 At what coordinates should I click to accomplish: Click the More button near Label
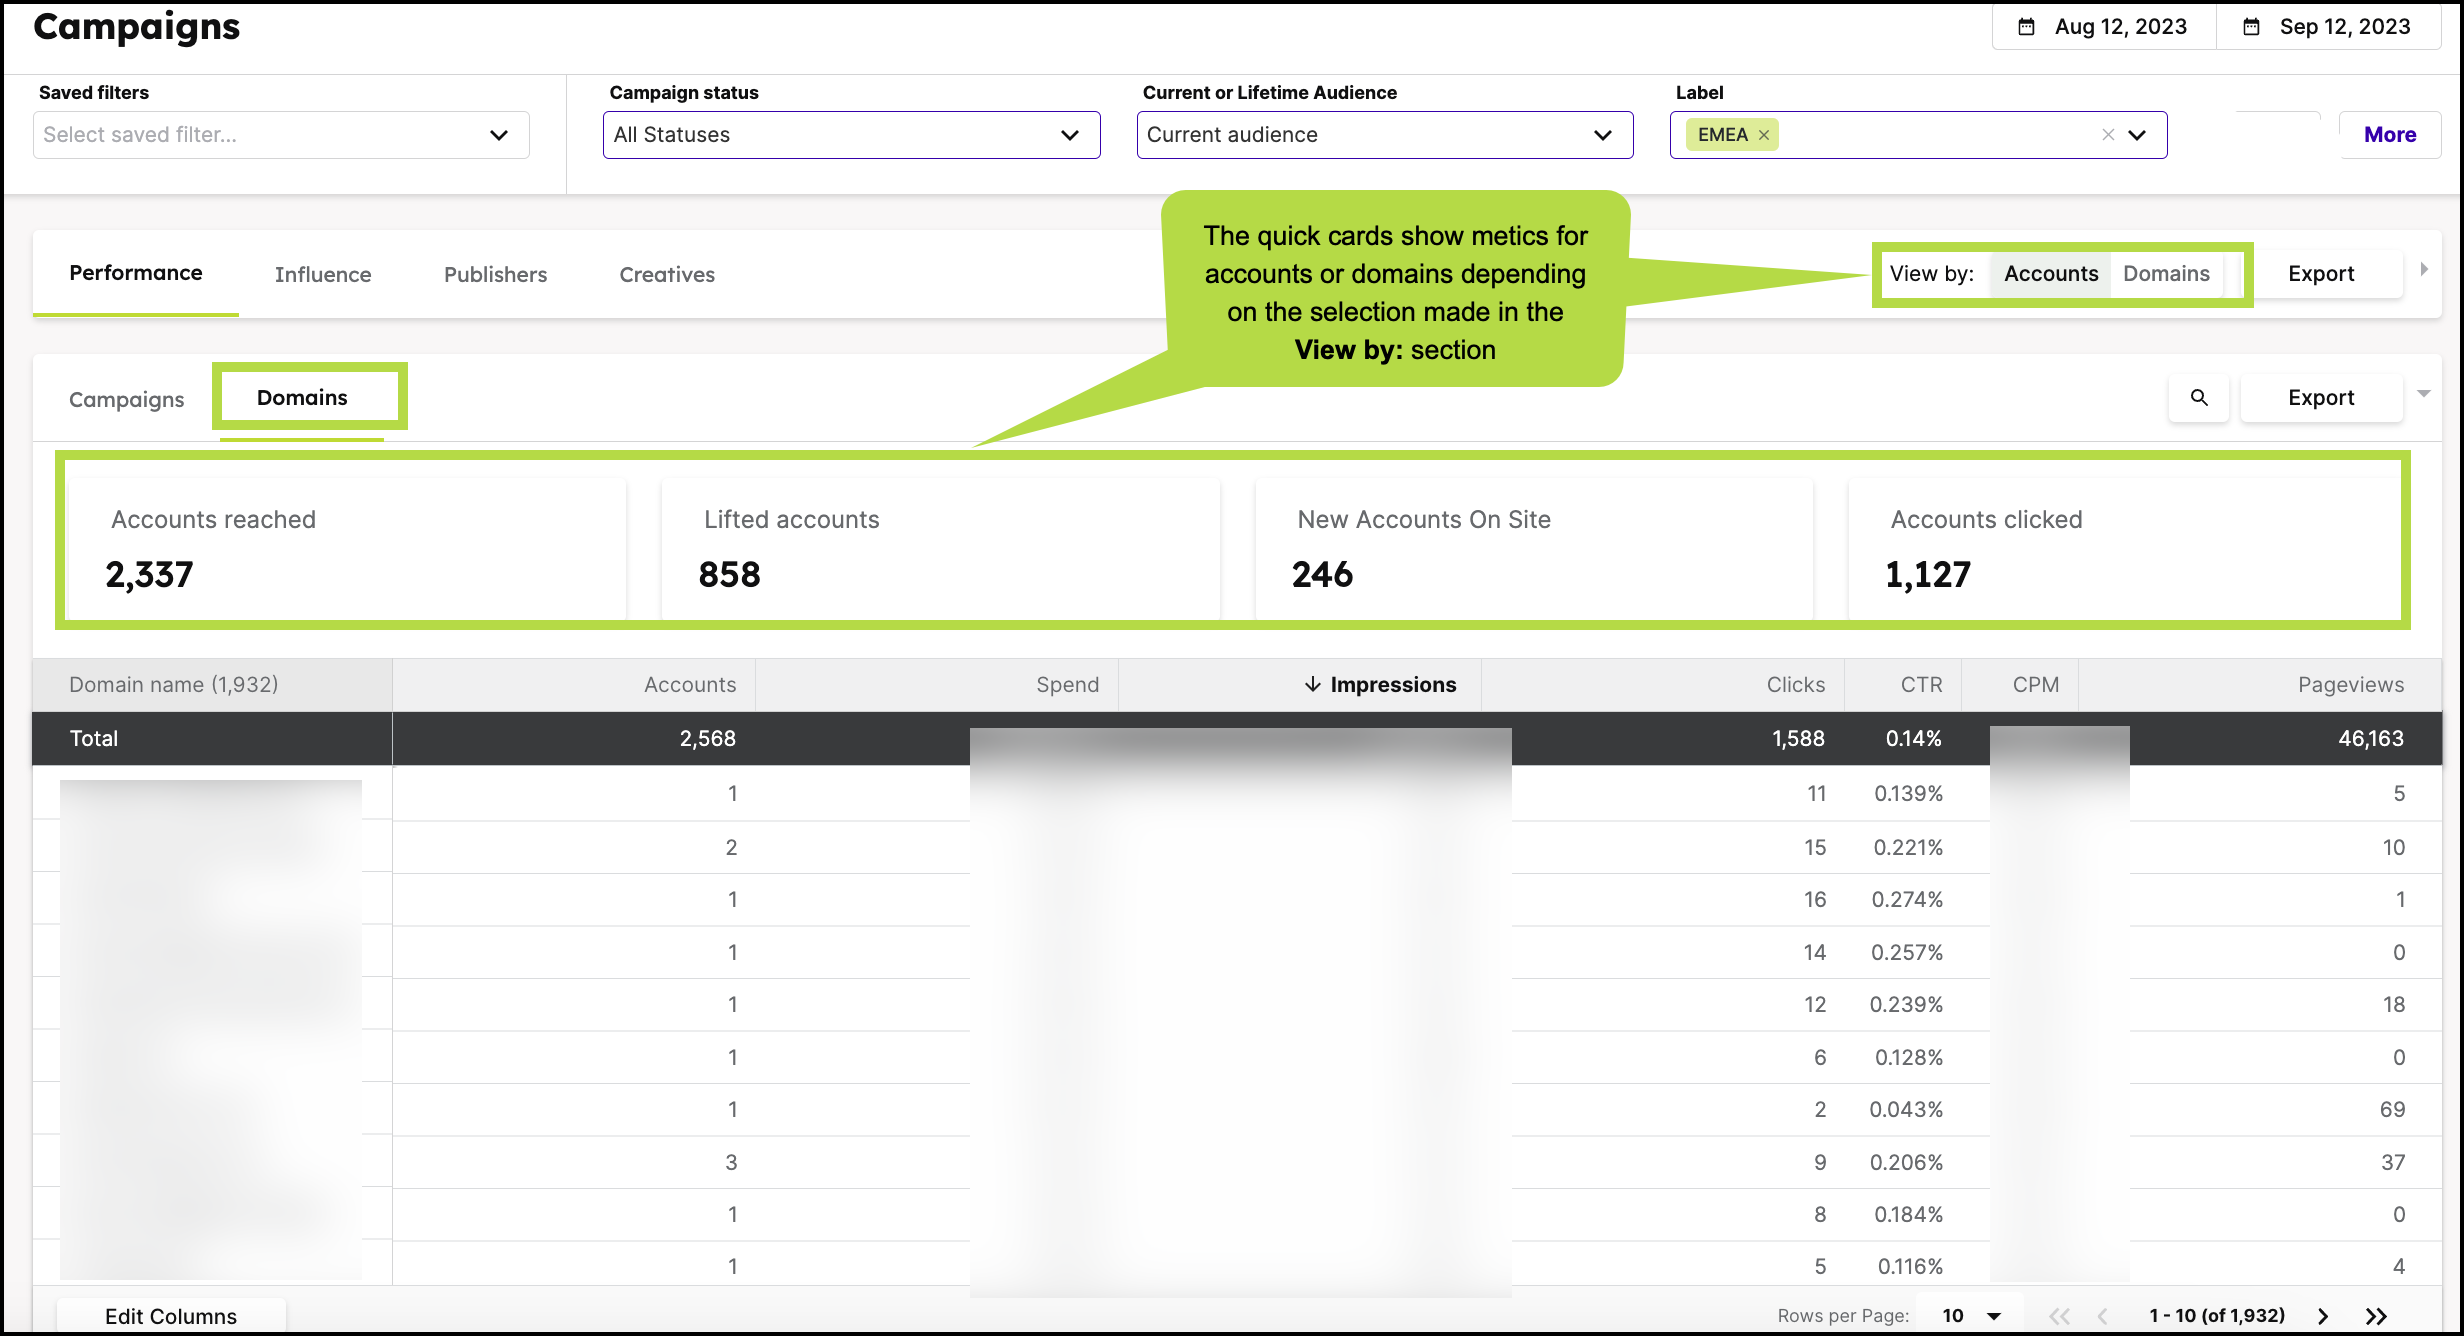pyautogui.click(x=2390, y=134)
